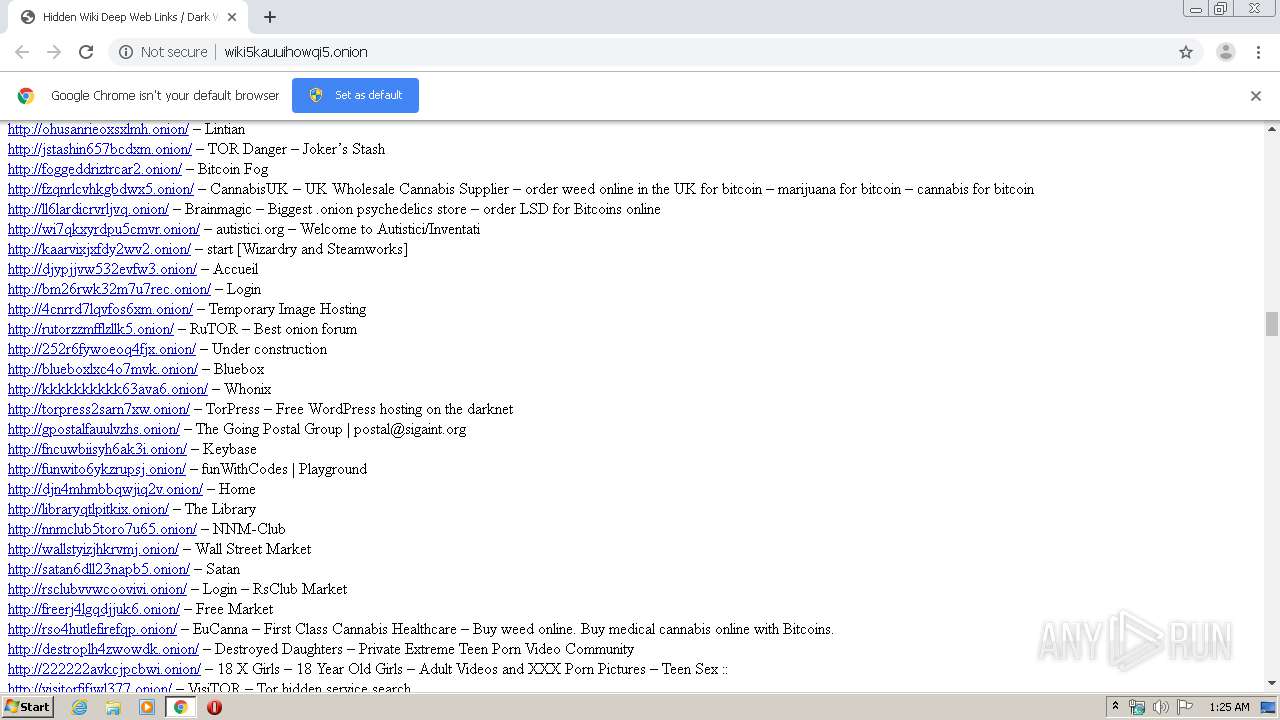Open network status tray icon

[1137, 707]
